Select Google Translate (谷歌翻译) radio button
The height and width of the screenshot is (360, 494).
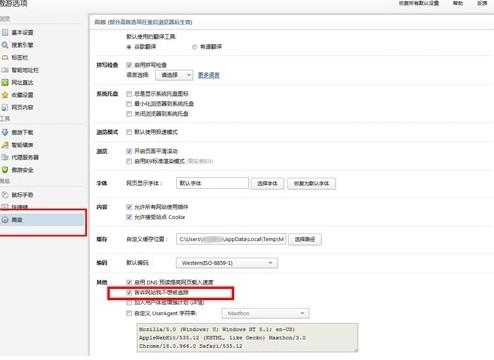(x=129, y=47)
